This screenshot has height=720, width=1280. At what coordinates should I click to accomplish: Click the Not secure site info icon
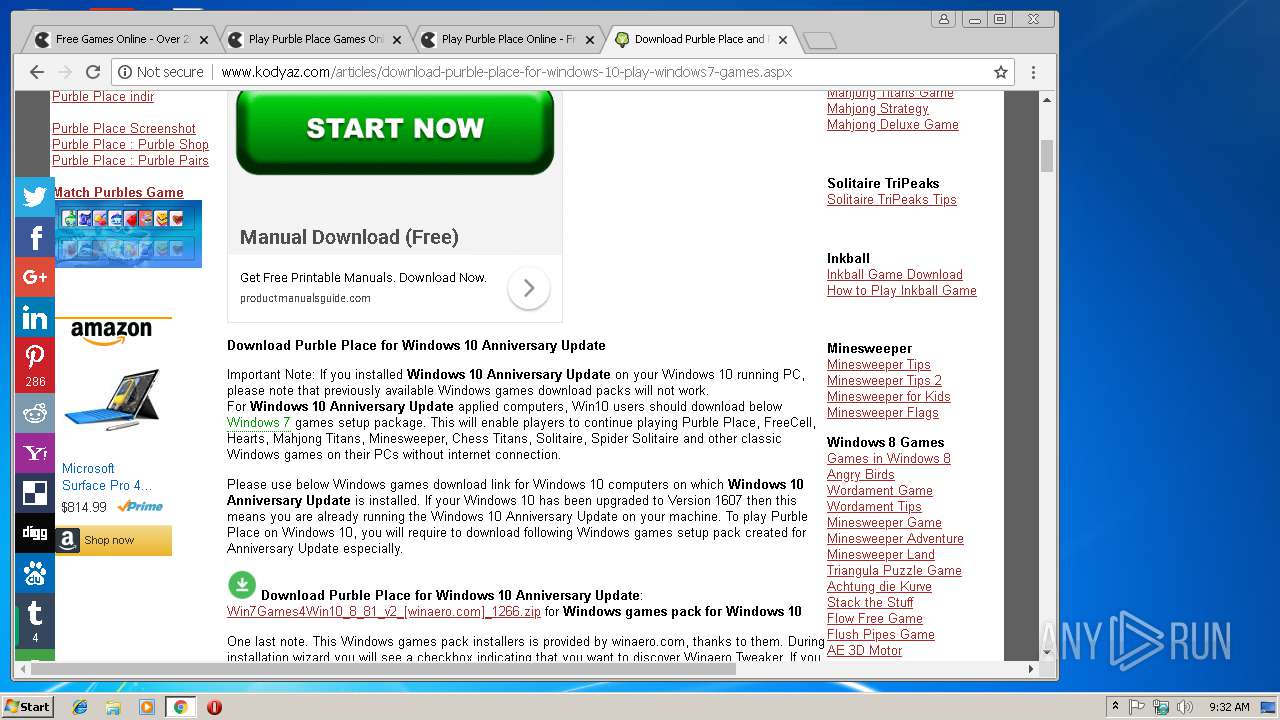125,72
